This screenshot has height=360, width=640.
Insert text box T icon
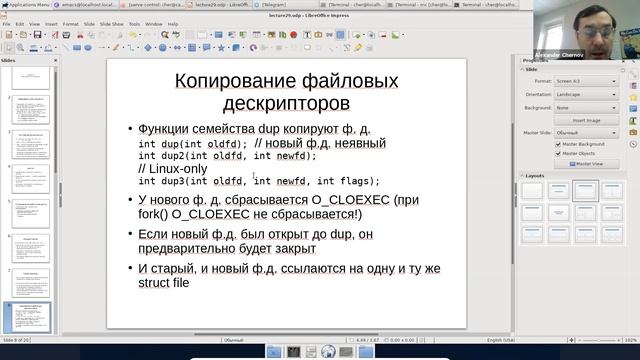pos(307,35)
